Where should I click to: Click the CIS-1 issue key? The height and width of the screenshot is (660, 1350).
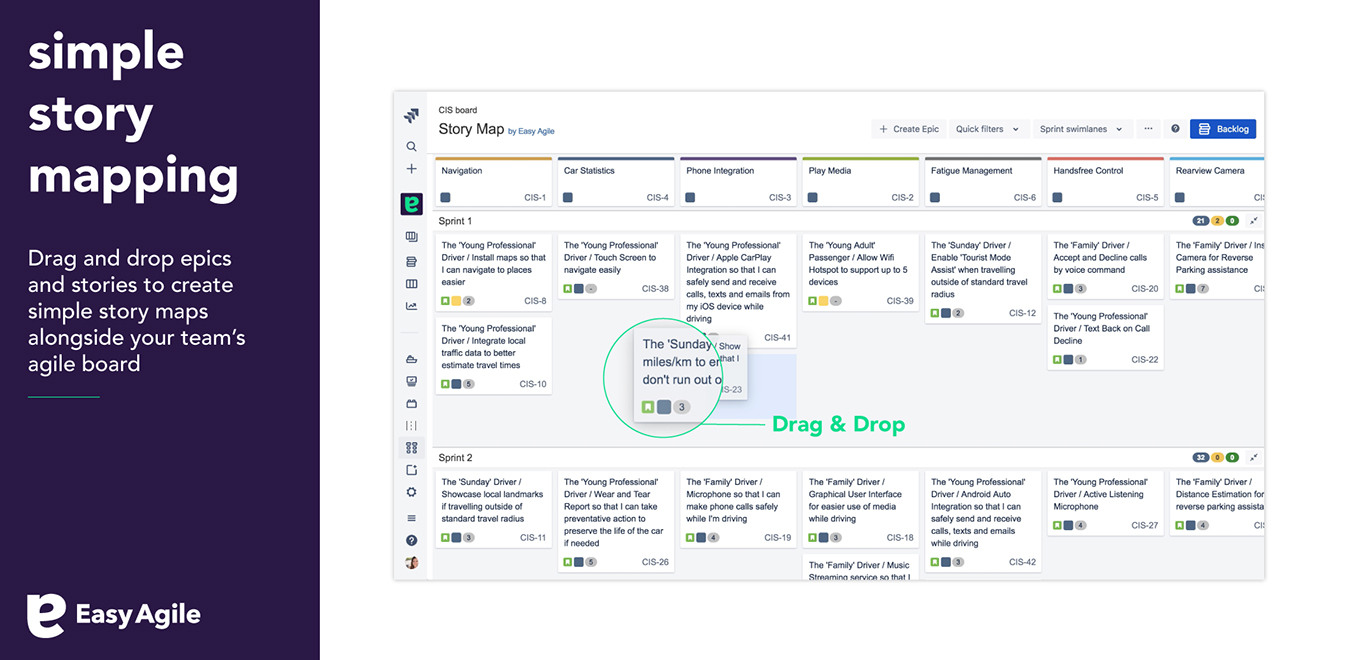click(x=535, y=198)
